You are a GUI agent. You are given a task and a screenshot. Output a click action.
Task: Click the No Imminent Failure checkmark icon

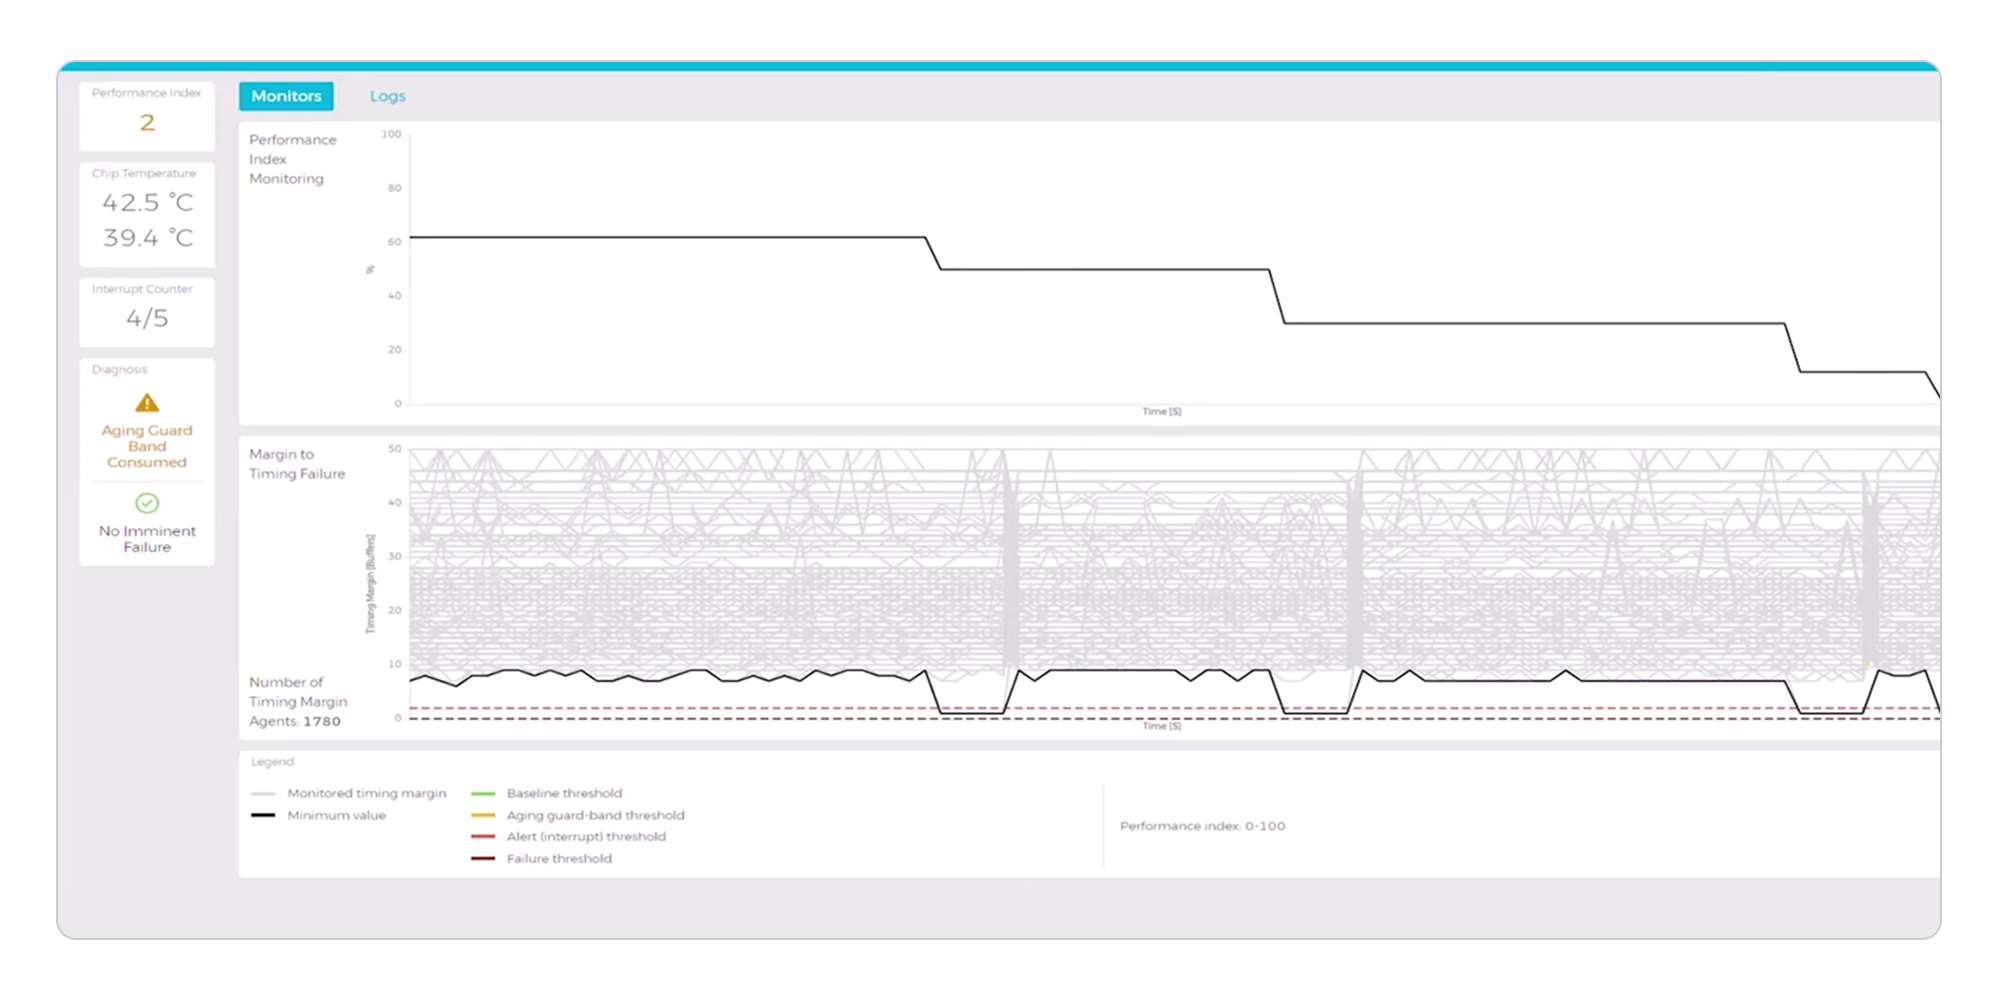(x=146, y=503)
